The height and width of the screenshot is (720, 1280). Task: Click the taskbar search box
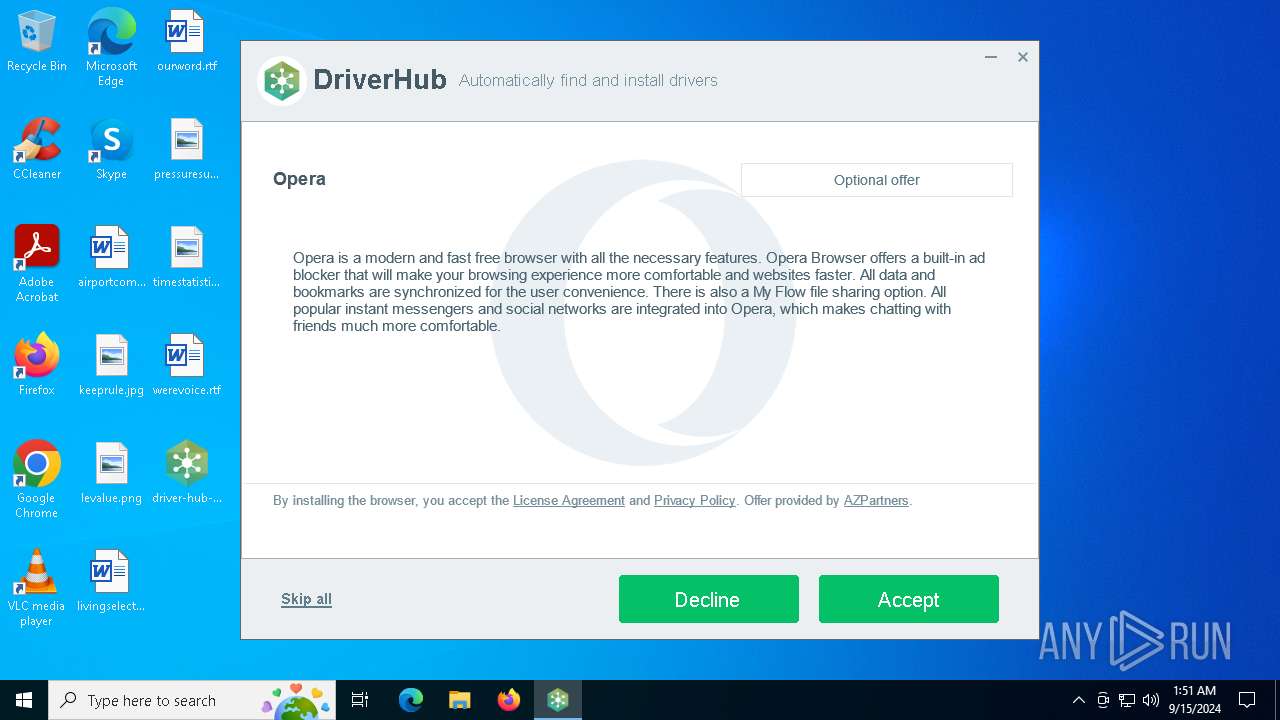pyautogui.click(x=193, y=700)
